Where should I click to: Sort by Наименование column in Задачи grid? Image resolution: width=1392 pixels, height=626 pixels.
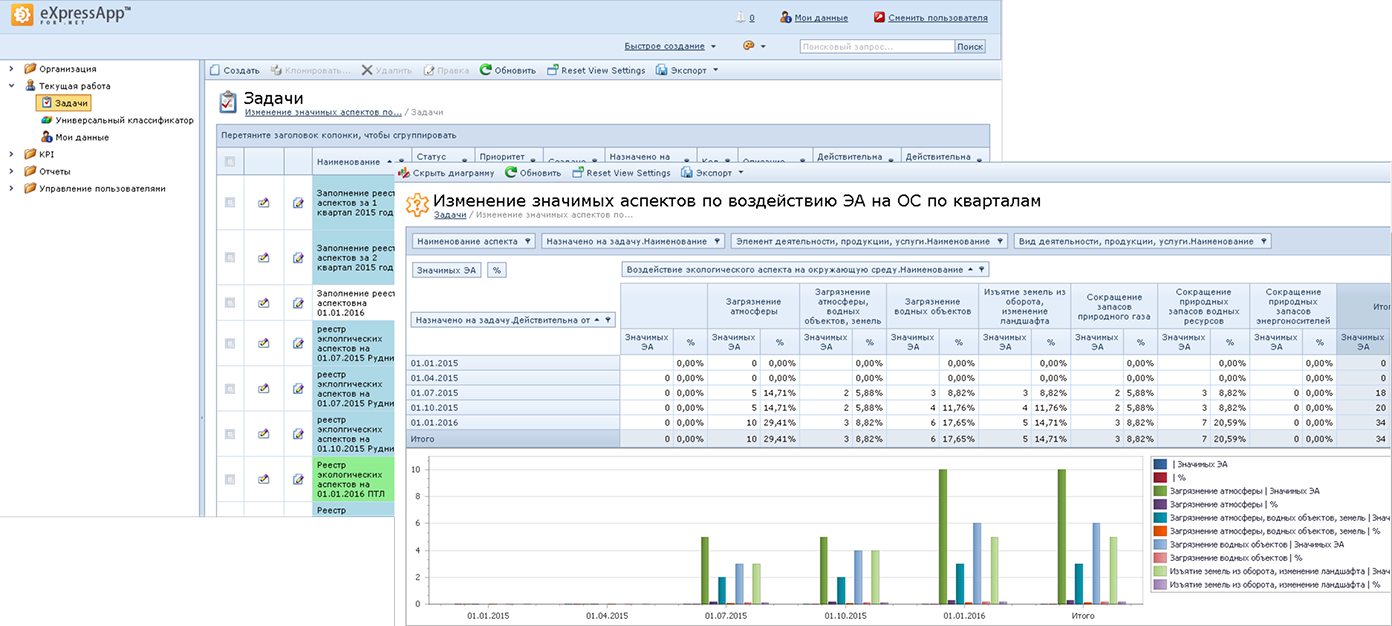tap(348, 161)
